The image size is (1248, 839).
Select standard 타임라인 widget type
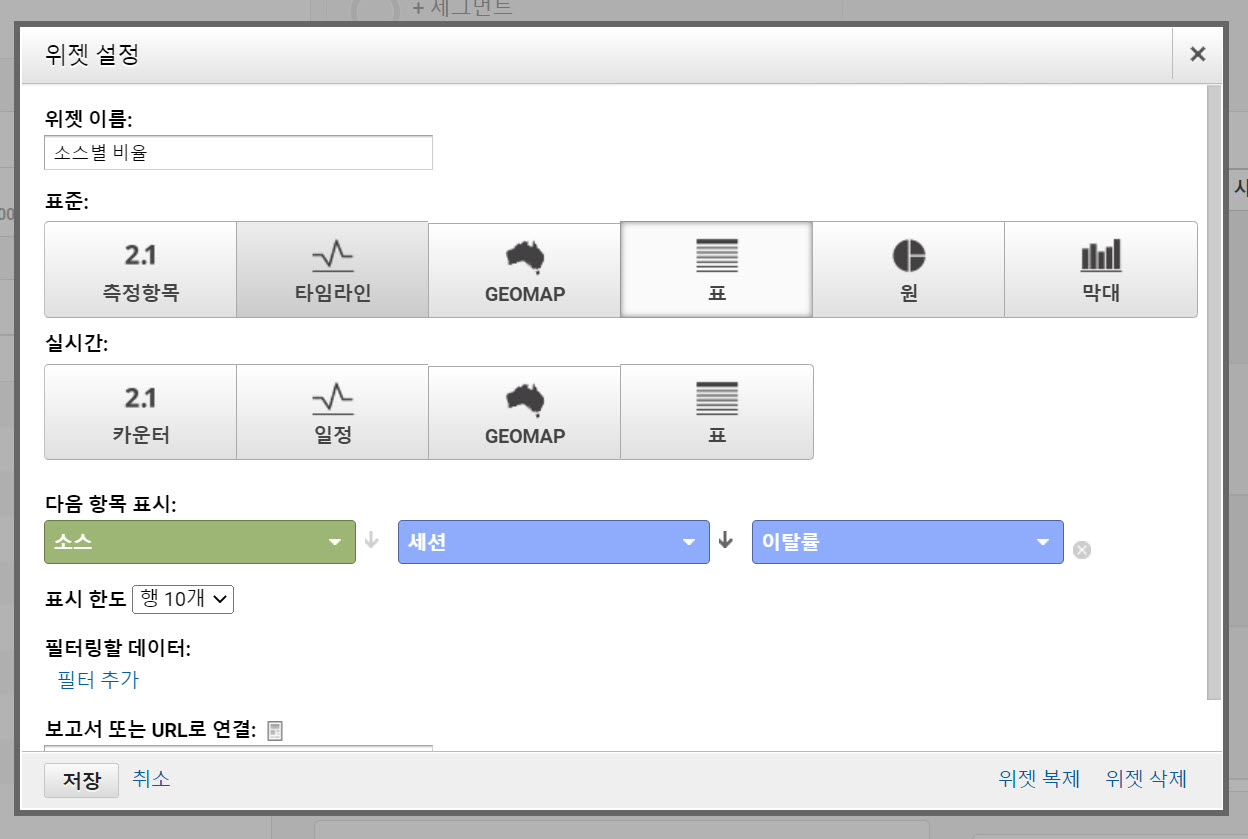point(333,270)
